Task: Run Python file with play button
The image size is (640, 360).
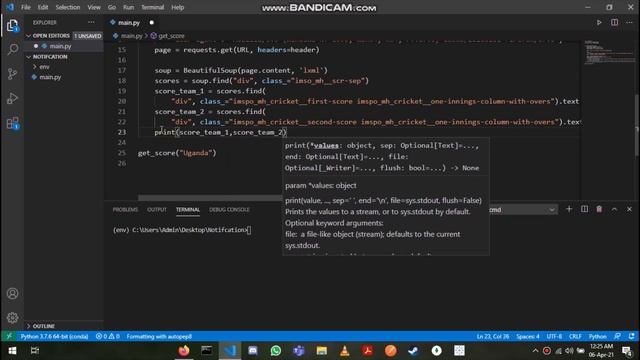Action: (599, 22)
